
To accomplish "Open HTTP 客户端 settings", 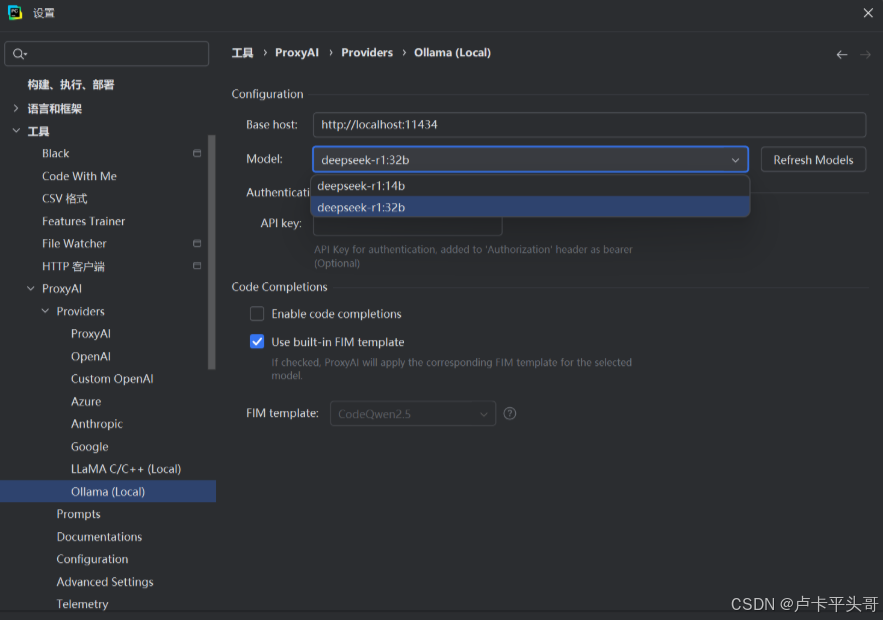I will click(73, 266).
